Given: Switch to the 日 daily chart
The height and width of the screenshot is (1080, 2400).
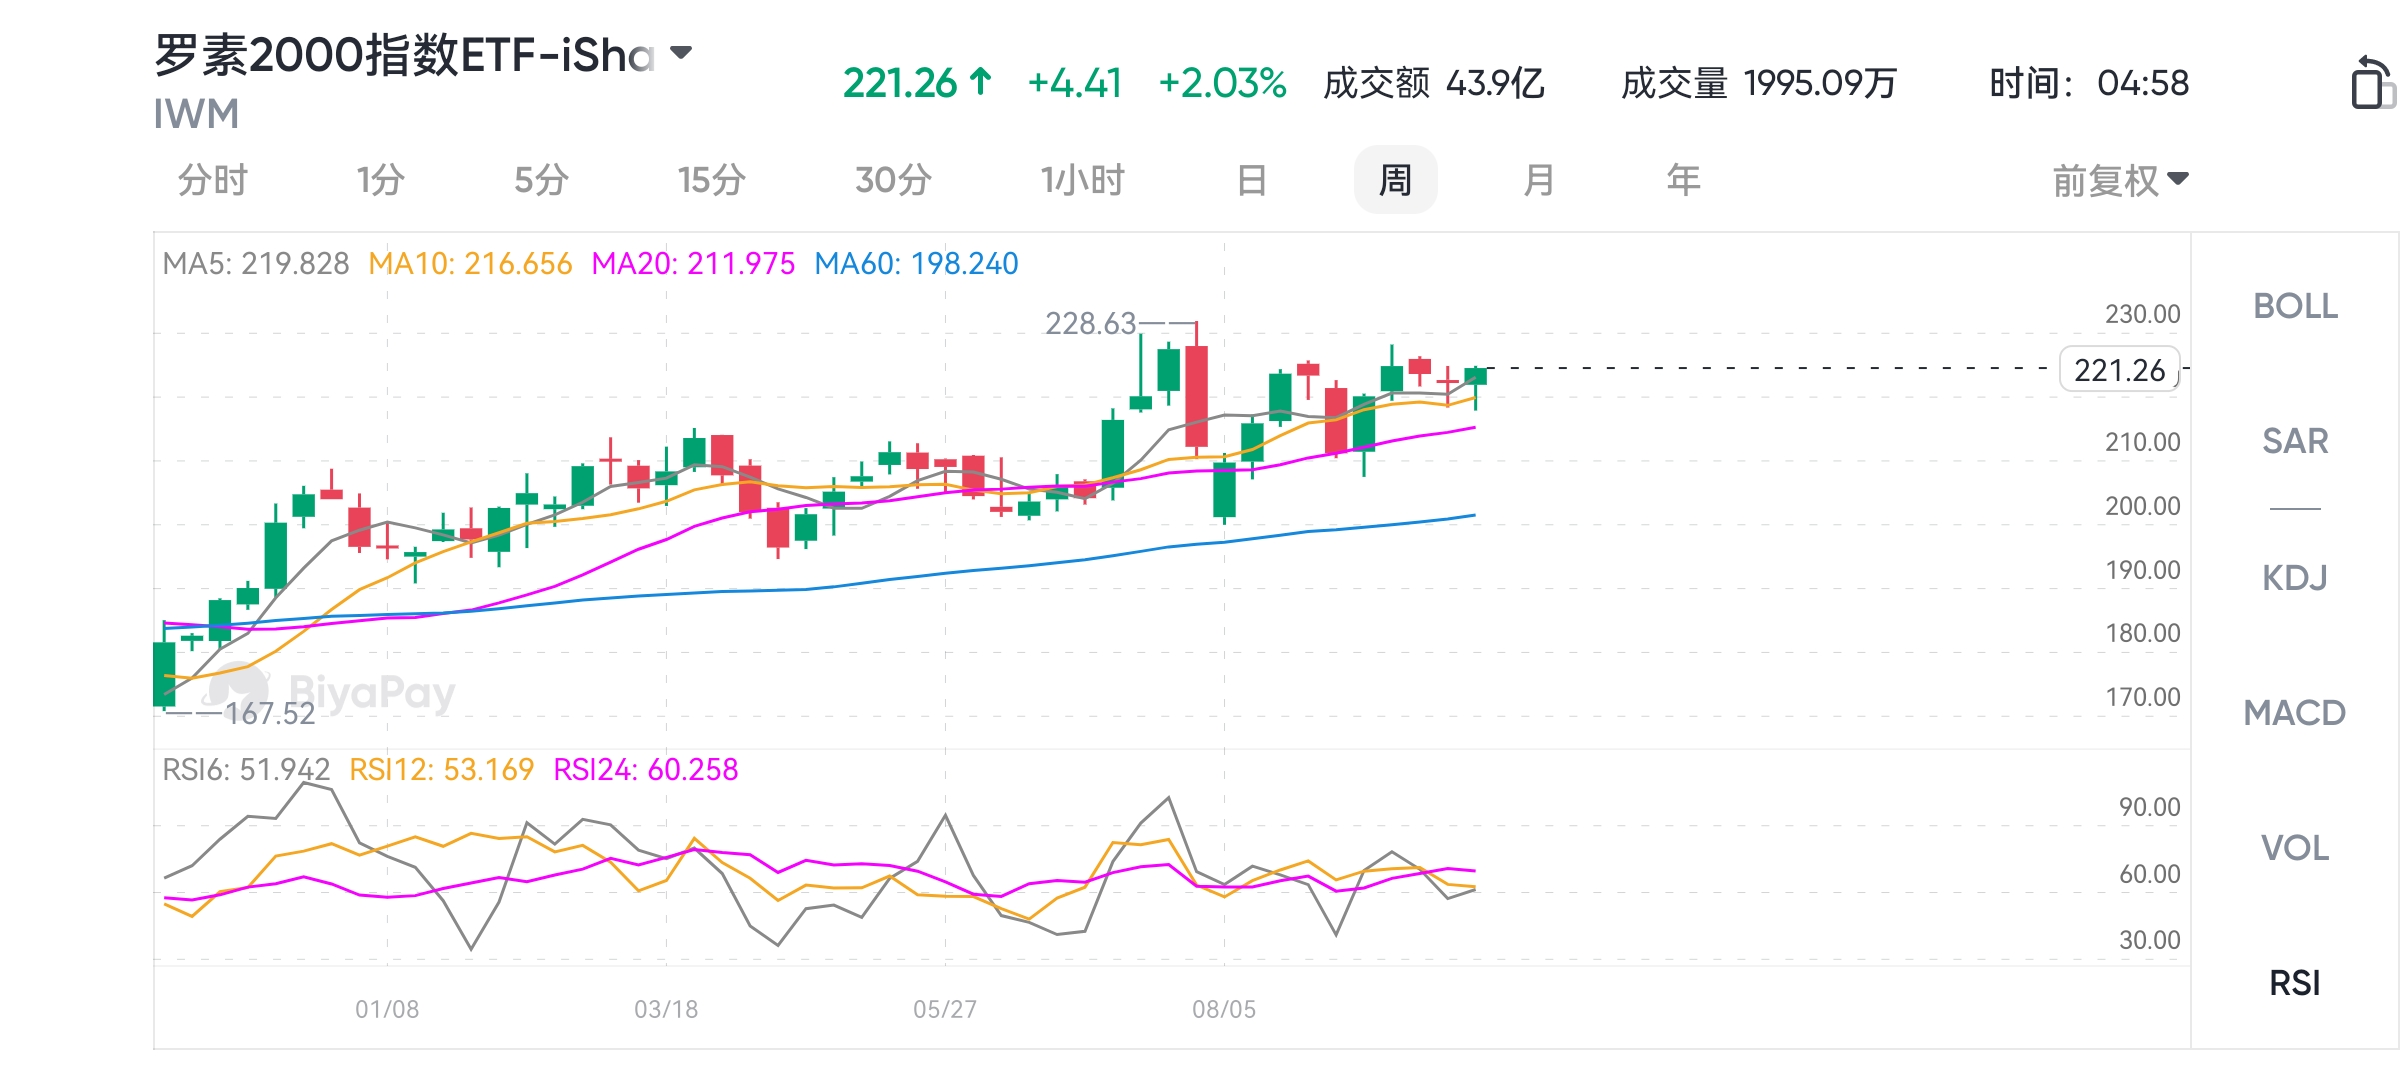Looking at the screenshot, I should [x=1252, y=180].
